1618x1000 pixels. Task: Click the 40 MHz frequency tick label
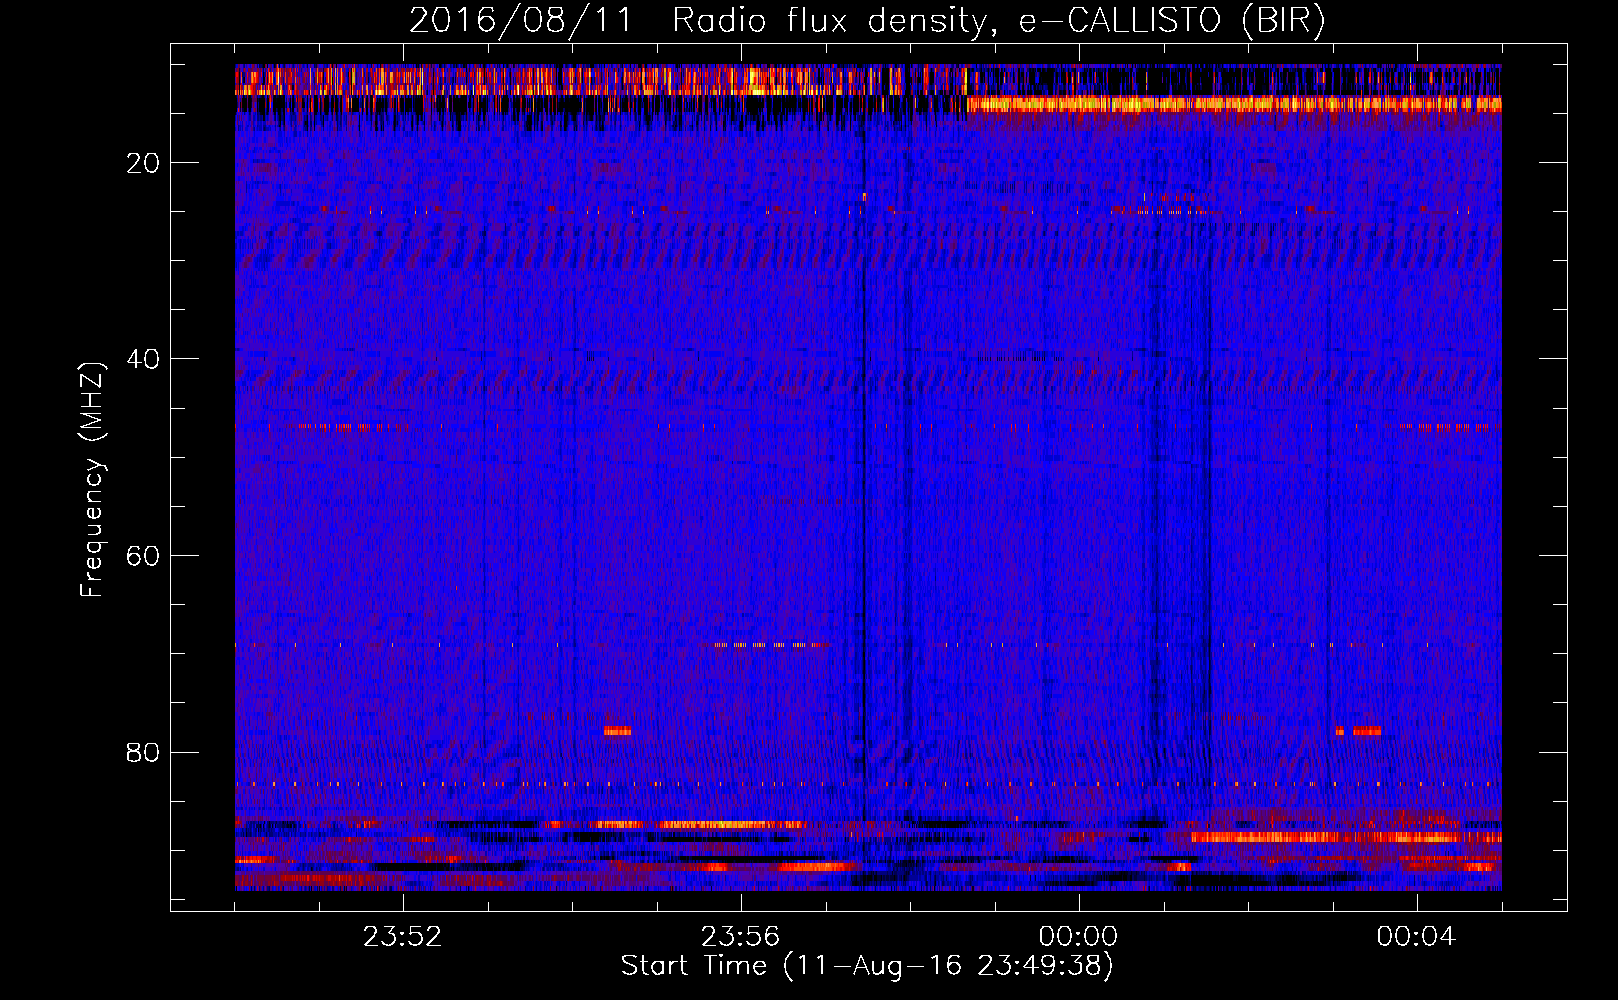144,359
